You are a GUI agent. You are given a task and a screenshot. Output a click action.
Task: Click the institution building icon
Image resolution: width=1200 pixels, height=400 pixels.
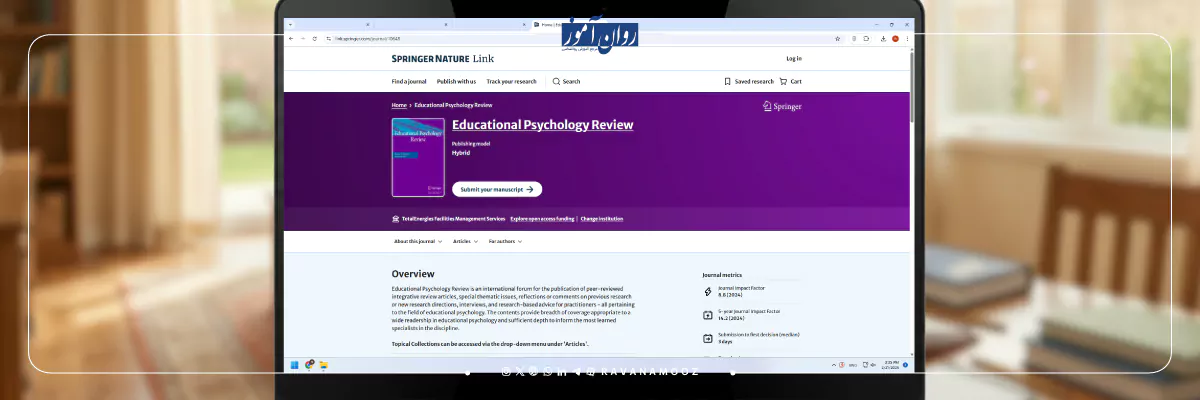pos(396,218)
